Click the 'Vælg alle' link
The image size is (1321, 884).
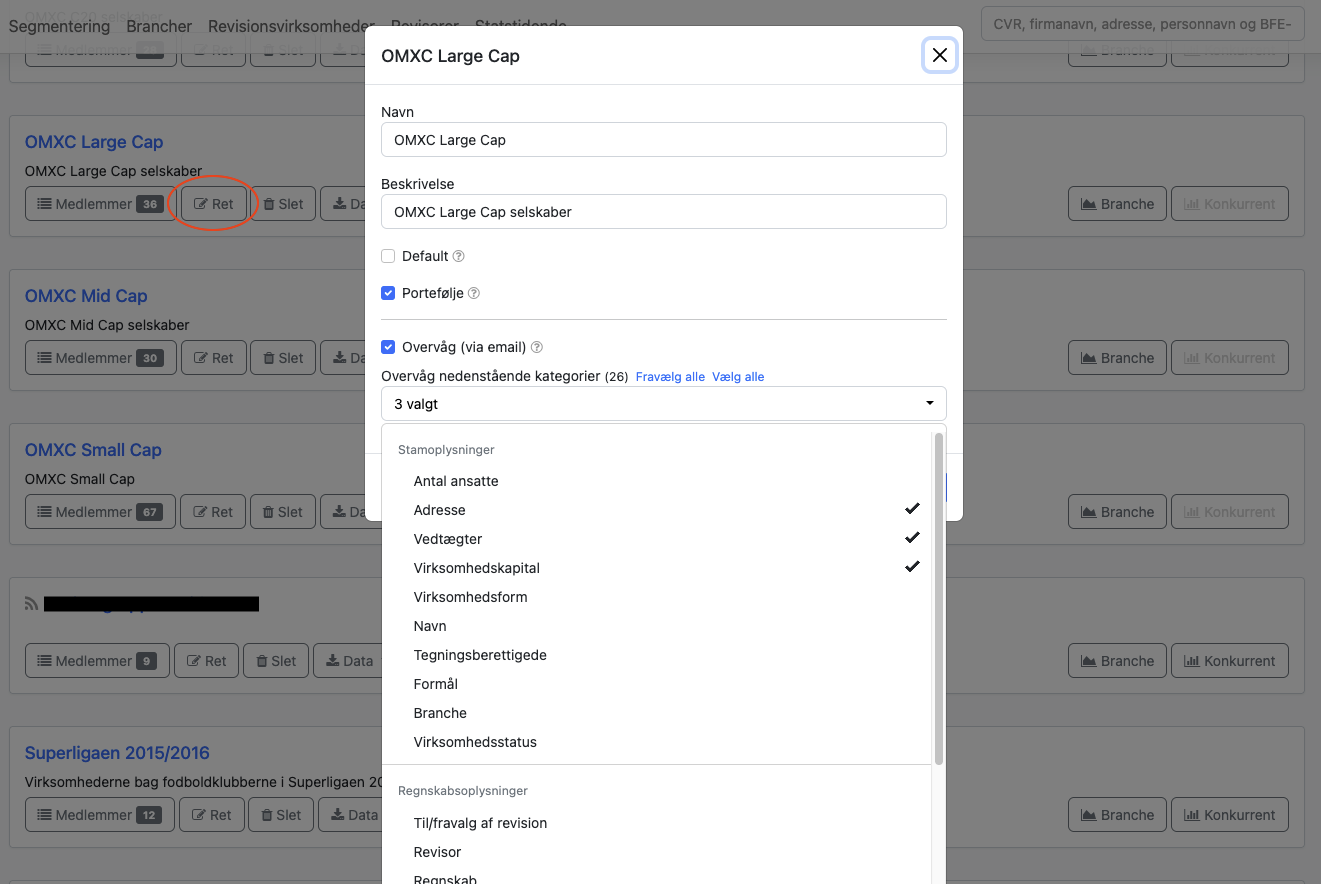pyautogui.click(x=738, y=377)
